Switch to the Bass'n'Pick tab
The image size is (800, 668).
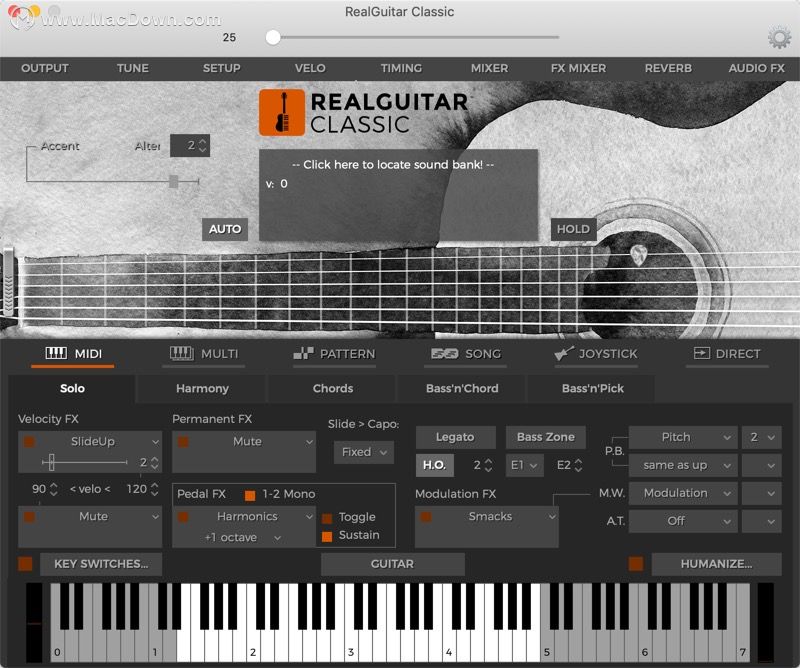tap(592, 389)
